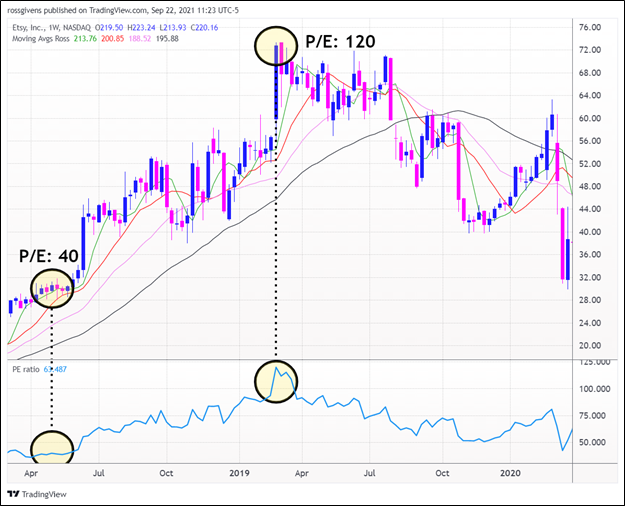Click the 2020 time axis label
The image size is (625, 506).
click(510, 473)
